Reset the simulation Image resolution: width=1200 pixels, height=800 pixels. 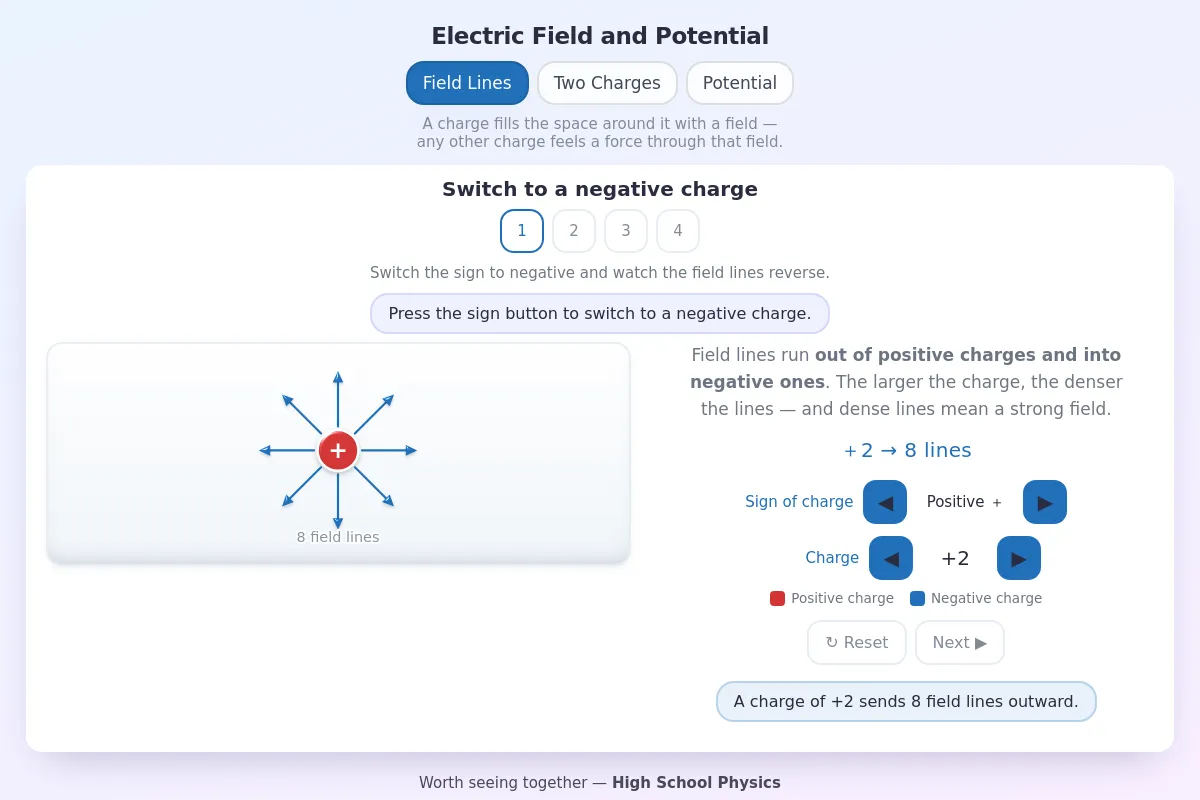857,642
